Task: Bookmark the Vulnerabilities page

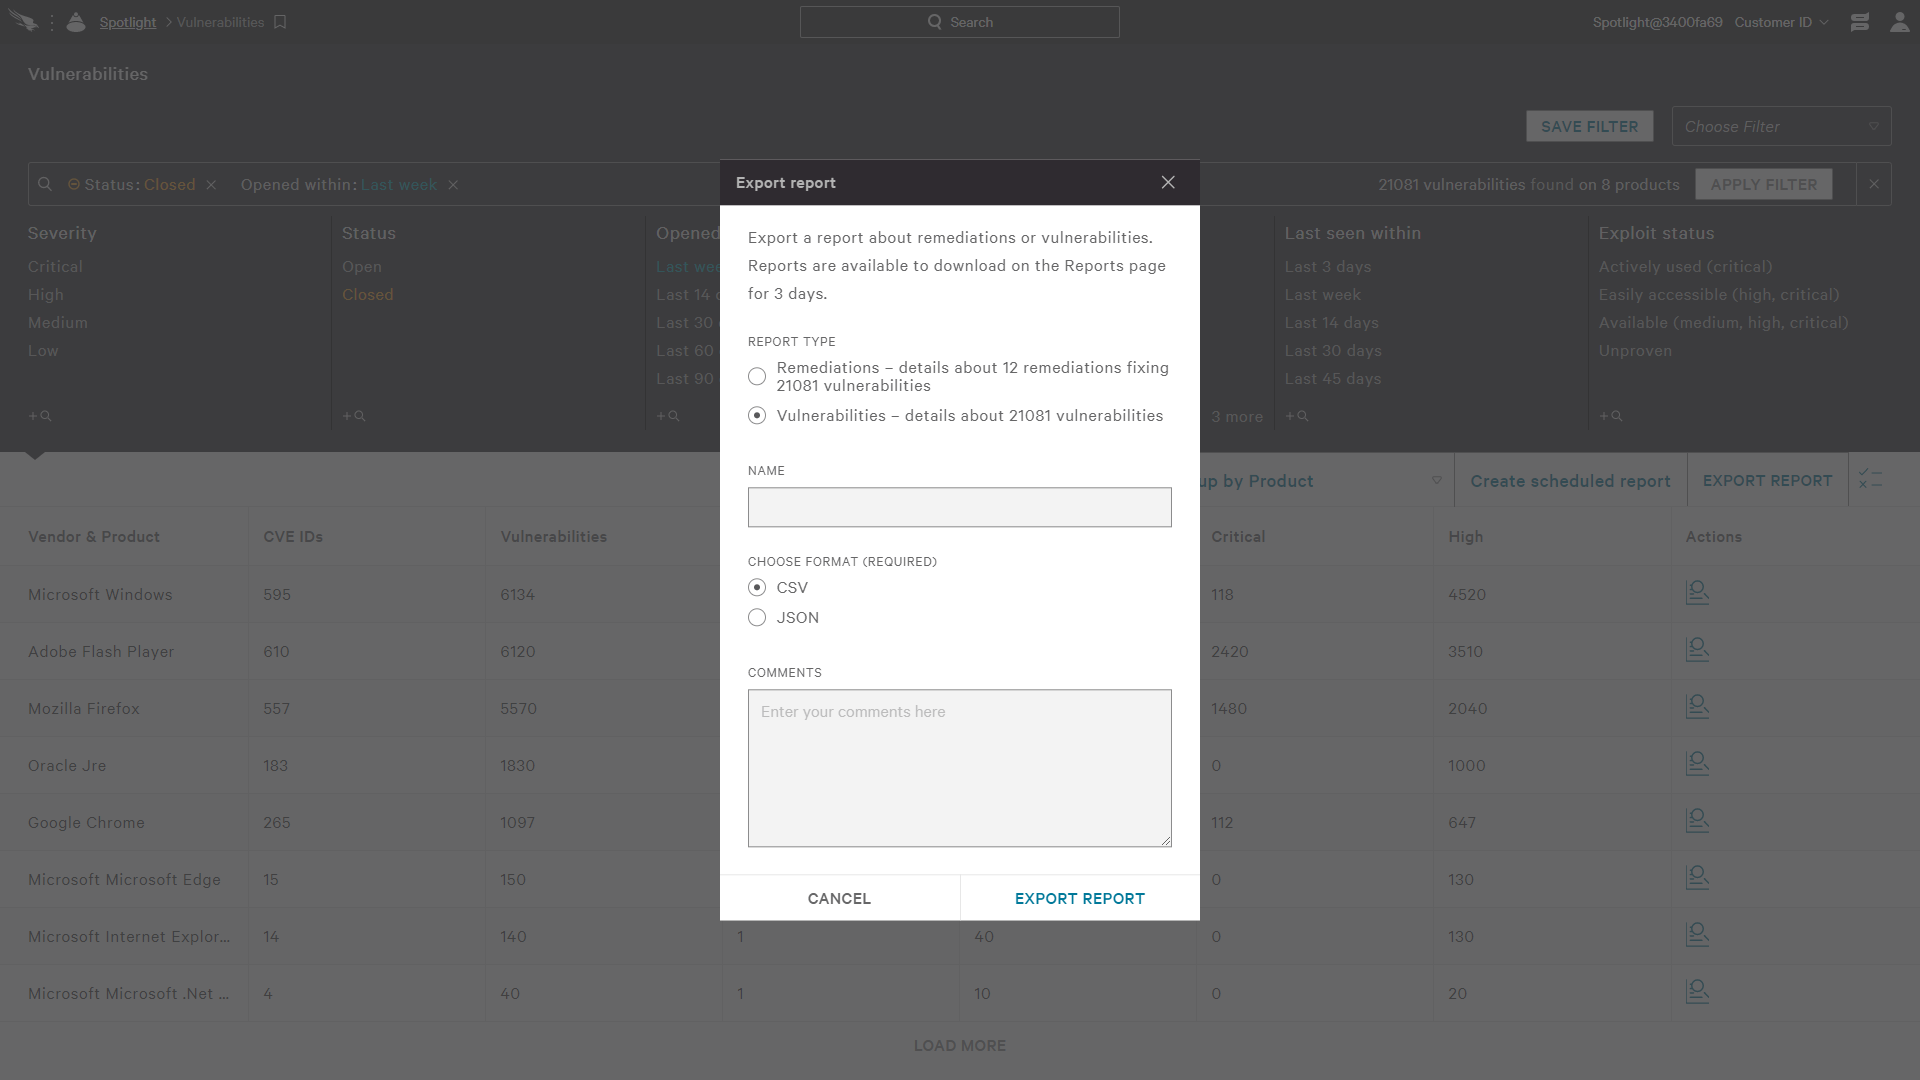Action: click(280, 22)
